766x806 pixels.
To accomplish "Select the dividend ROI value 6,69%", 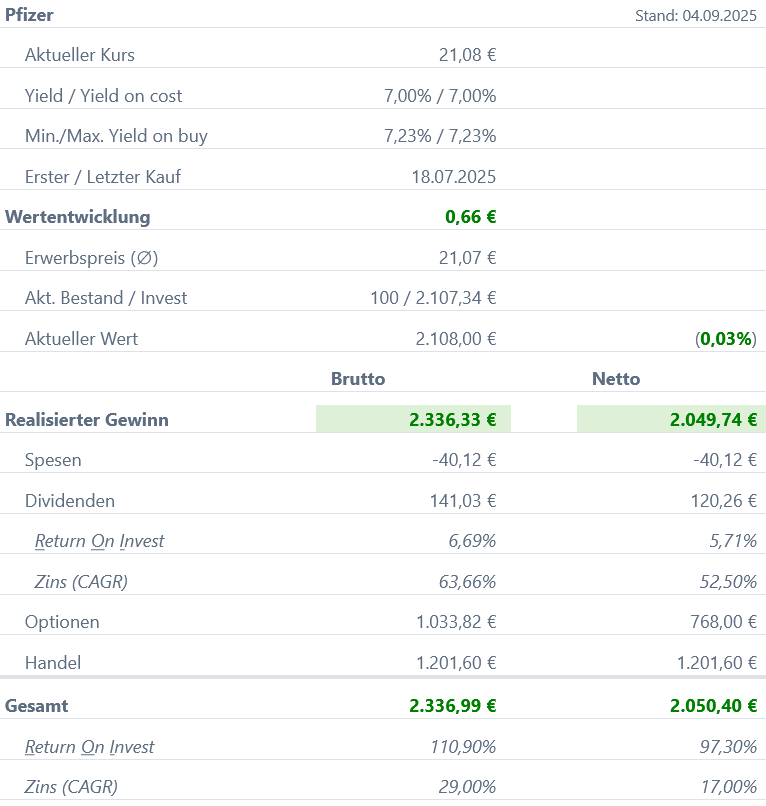I will (472, 541).
